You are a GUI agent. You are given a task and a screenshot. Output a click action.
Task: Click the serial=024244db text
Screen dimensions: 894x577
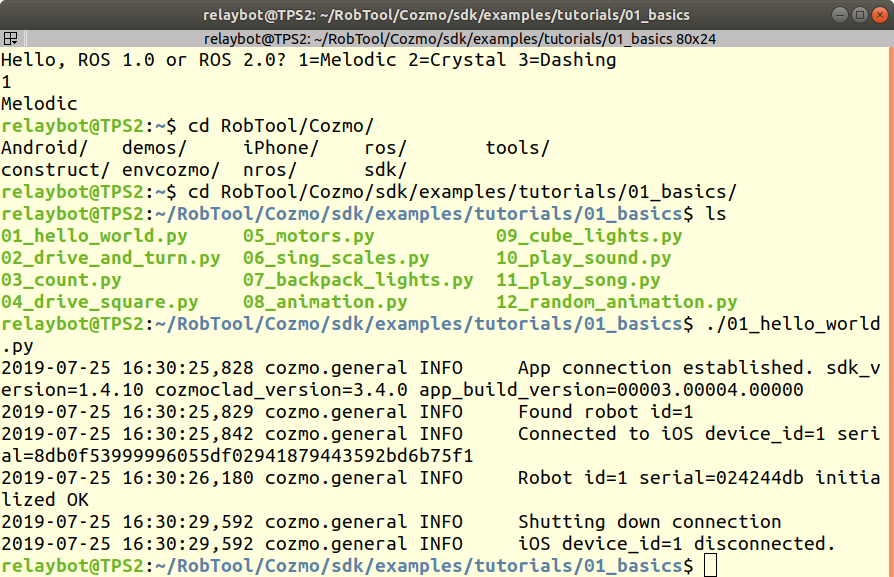pos(721,478)
